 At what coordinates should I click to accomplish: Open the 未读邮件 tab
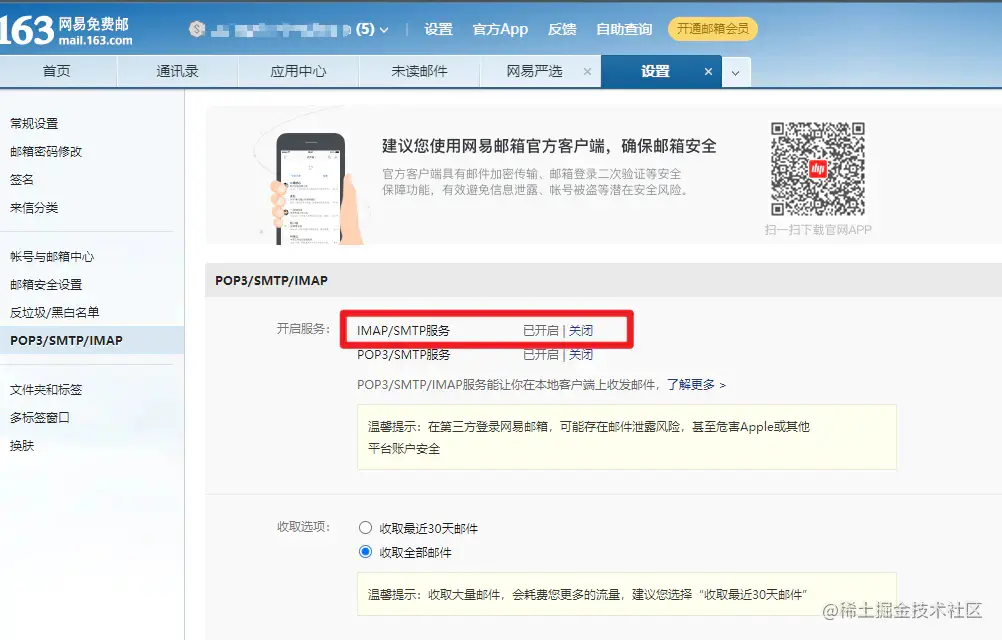419,72
